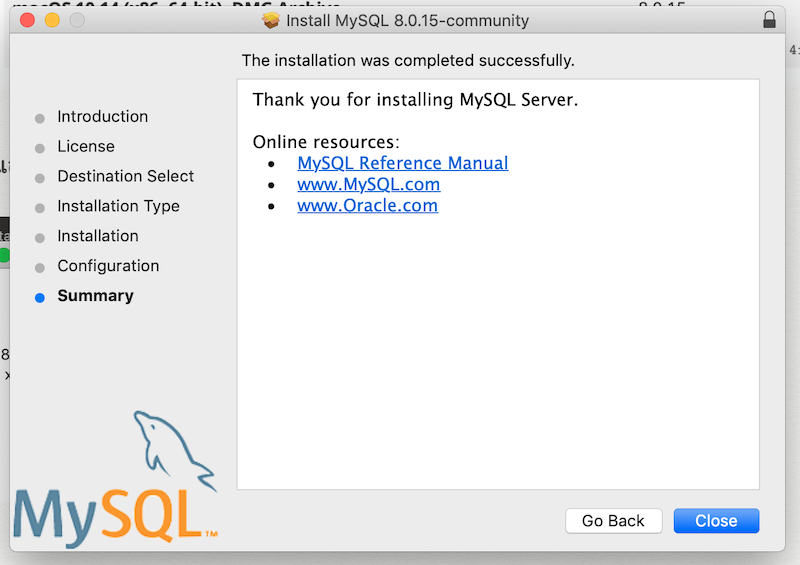Image resolution: width=800 pixels, height=565 pixels.
Task: Click the blue Close button
Action: (716, 521)
